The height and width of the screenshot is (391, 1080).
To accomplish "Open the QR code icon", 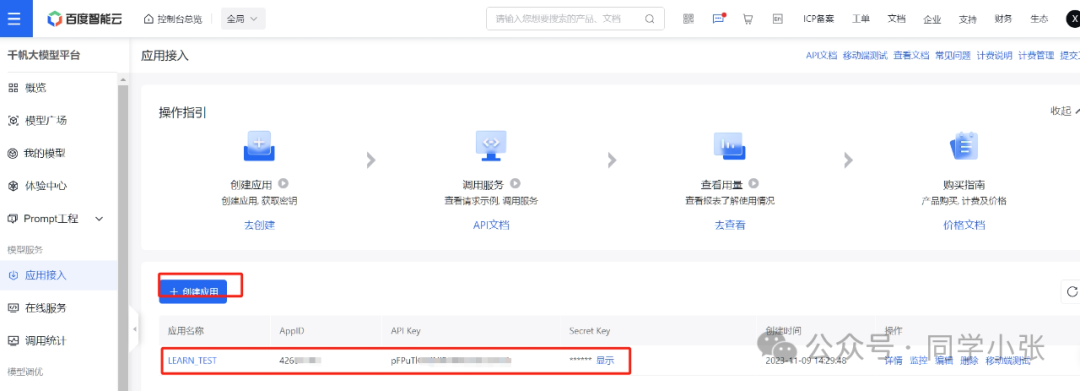I will 688,19.
